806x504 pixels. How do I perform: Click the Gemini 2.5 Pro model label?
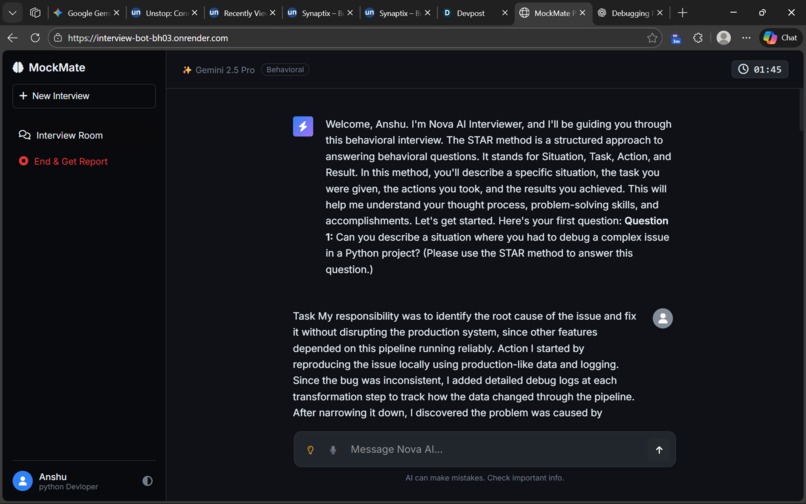pos(225,70)
